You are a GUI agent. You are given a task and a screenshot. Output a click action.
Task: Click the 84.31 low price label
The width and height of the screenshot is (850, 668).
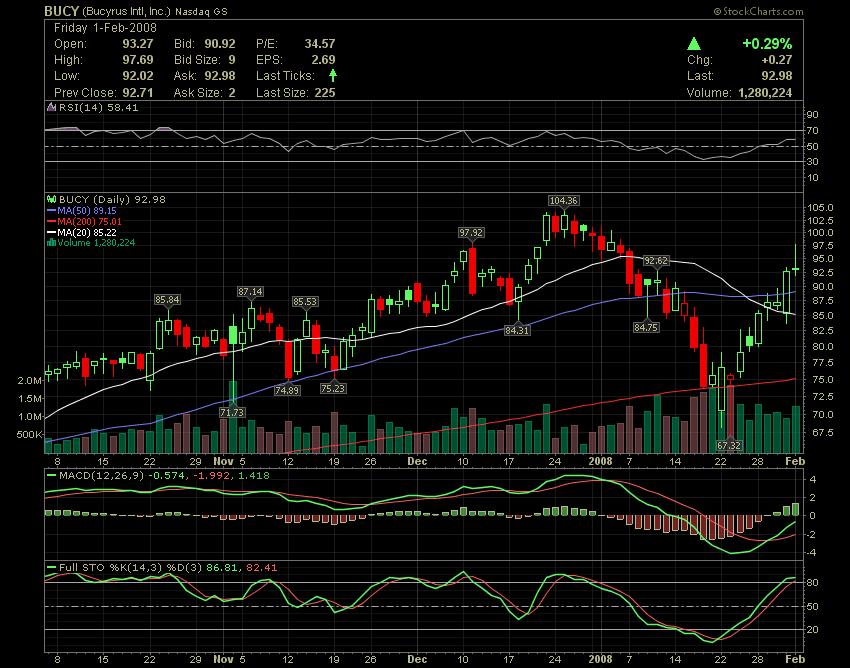click(517, 330)
